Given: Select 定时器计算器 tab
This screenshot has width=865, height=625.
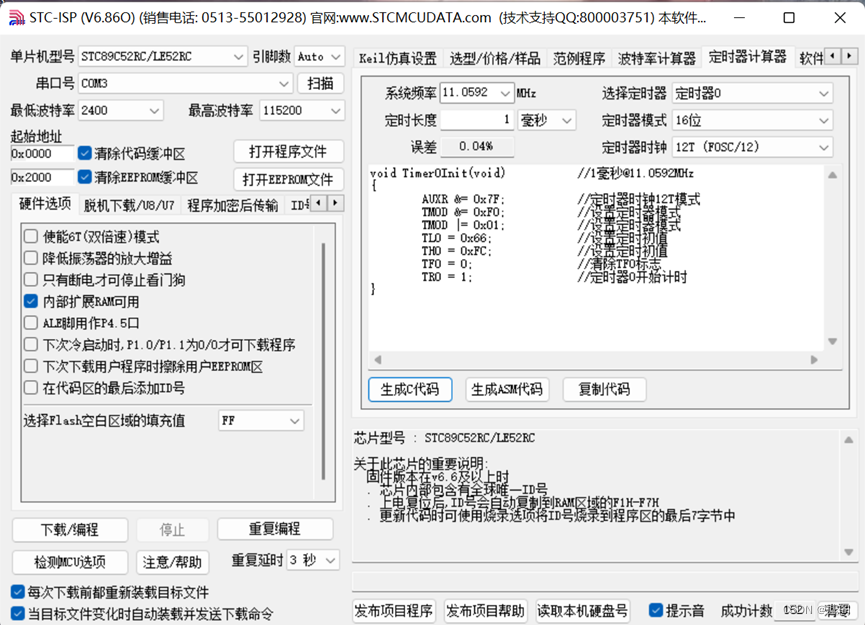Looking at the screenshot, I should (x=747, y=57).
